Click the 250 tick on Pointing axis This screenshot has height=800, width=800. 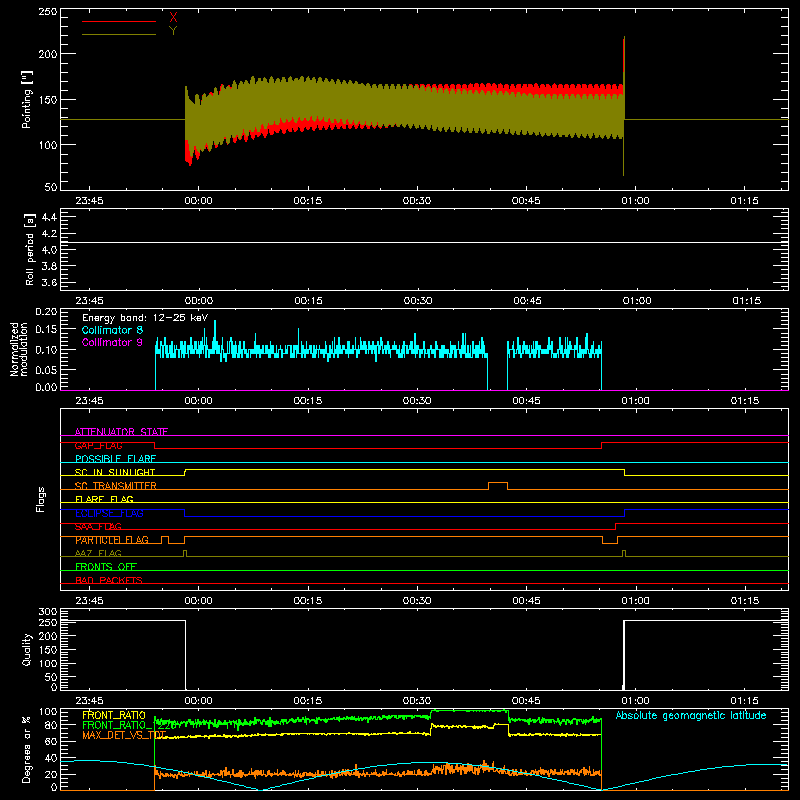coord(48,12)
